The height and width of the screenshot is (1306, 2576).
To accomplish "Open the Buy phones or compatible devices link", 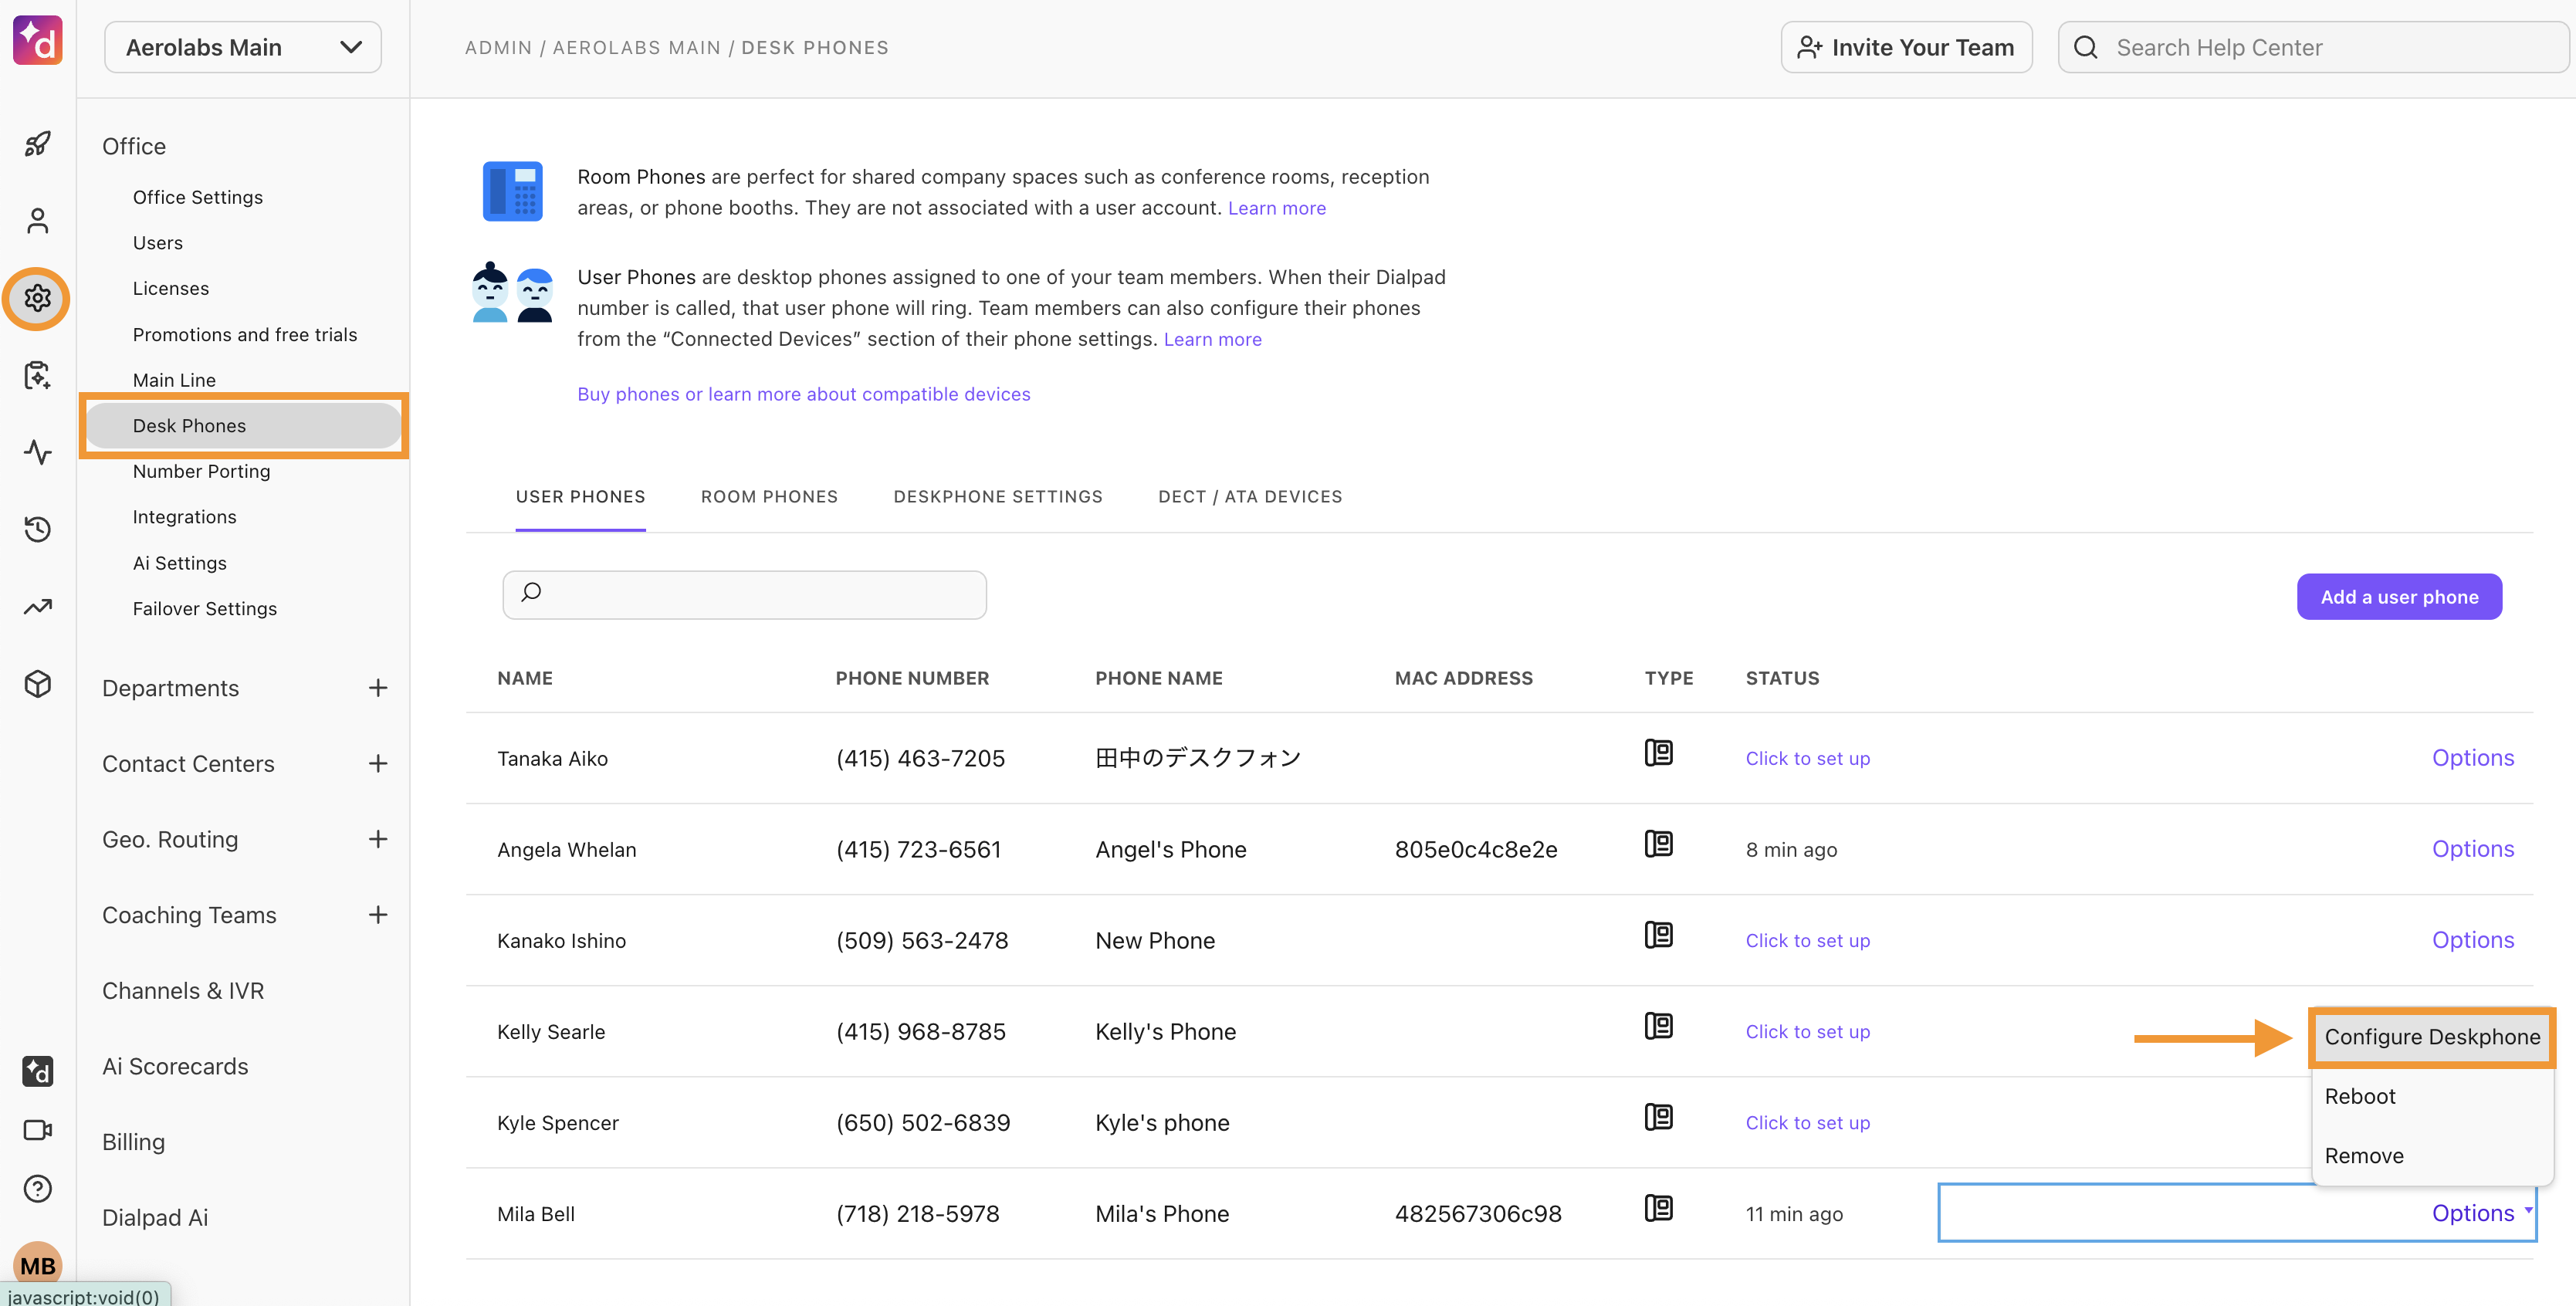I will point(803,394).
